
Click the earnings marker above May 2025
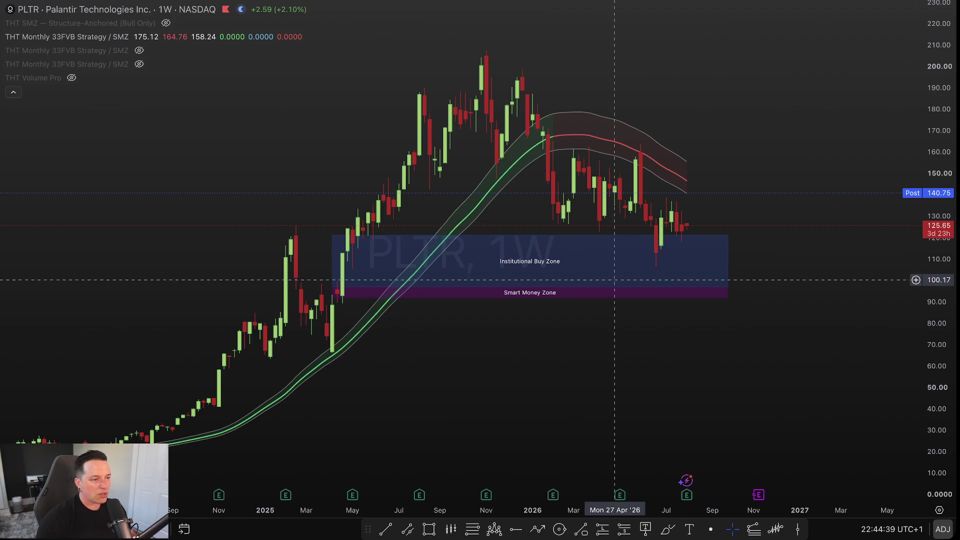tap(352, 495)
